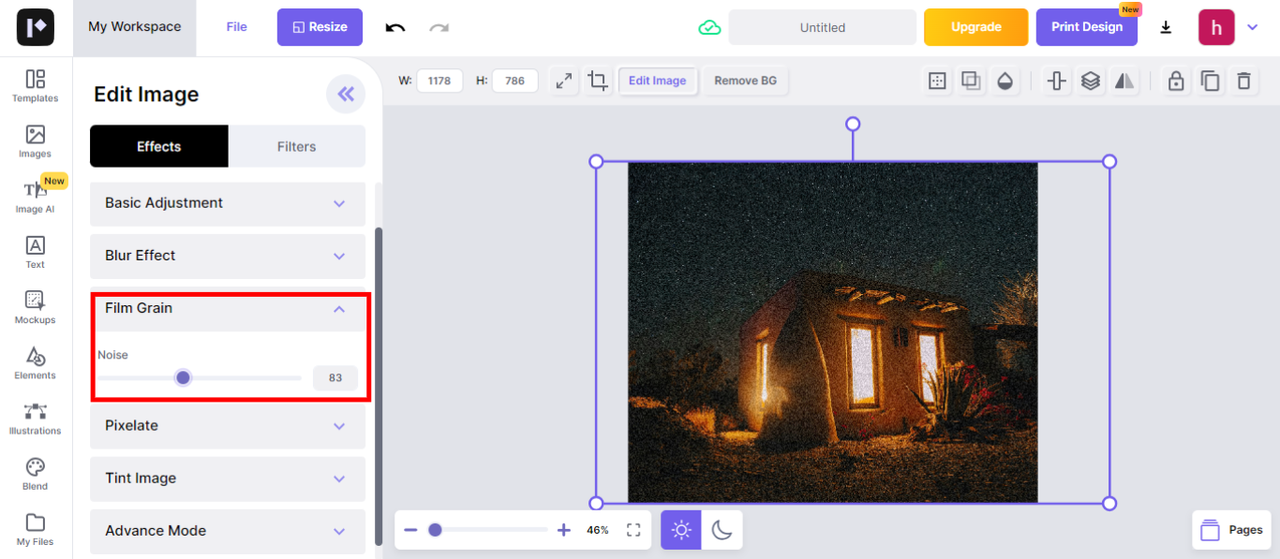Select the house photo on canvas
The height and width of the screenshot is (559, 1280).
tap(832, 332)
